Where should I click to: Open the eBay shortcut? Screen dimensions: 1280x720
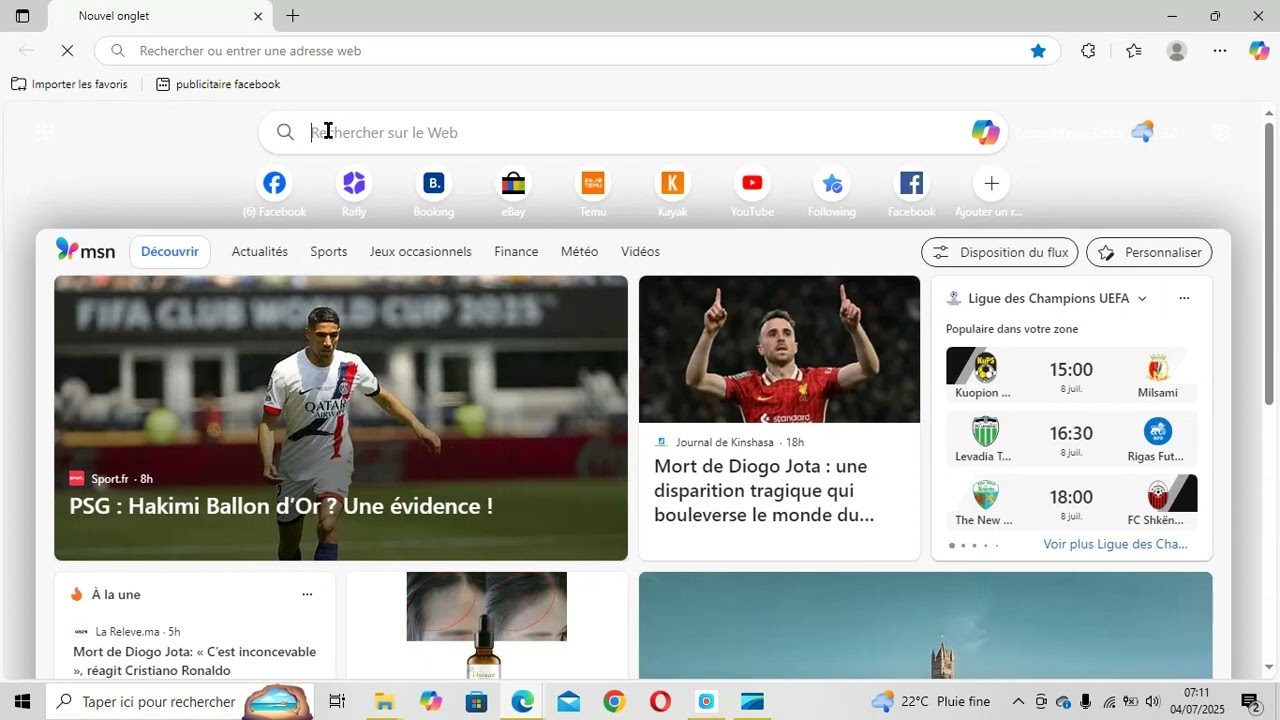pyautogui.click(x=513, y=192)
